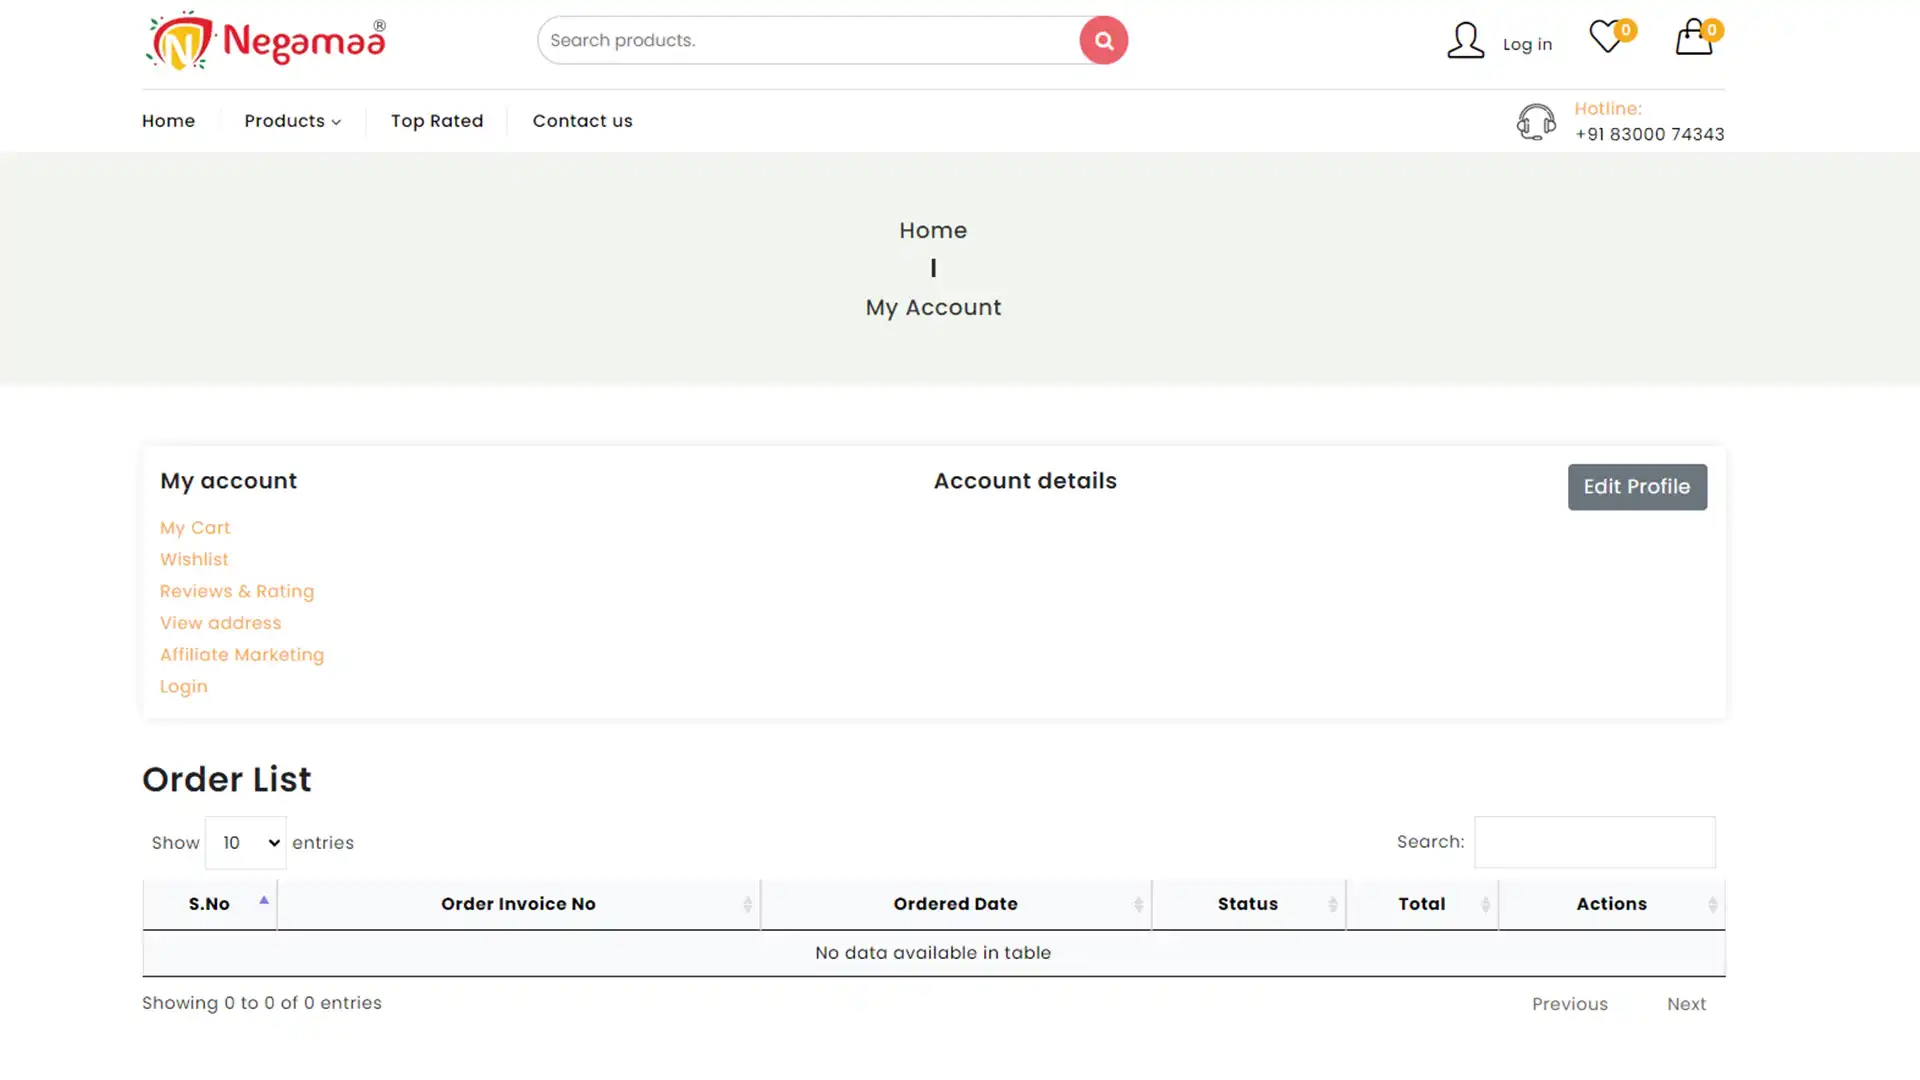This screenshot has height=1080, width=1920.
Task: Open Contact us menu item
Action: (582, 121)
